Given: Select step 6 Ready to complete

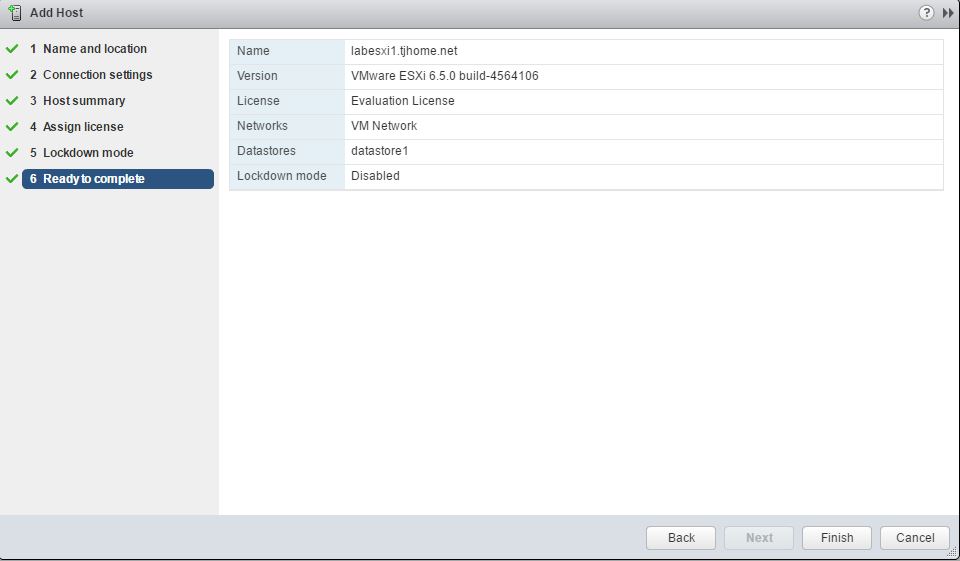Looking at the screenshot, I should (x=118, y=179).
